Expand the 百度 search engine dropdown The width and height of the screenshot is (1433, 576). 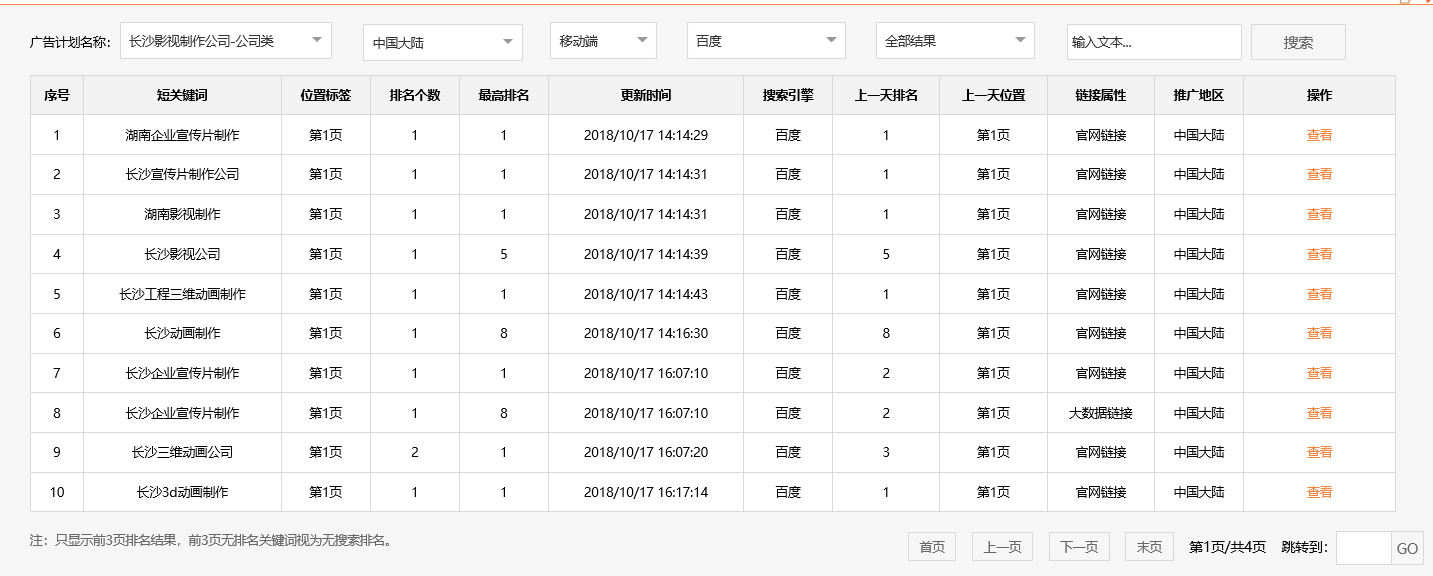(x=766, y=41)
